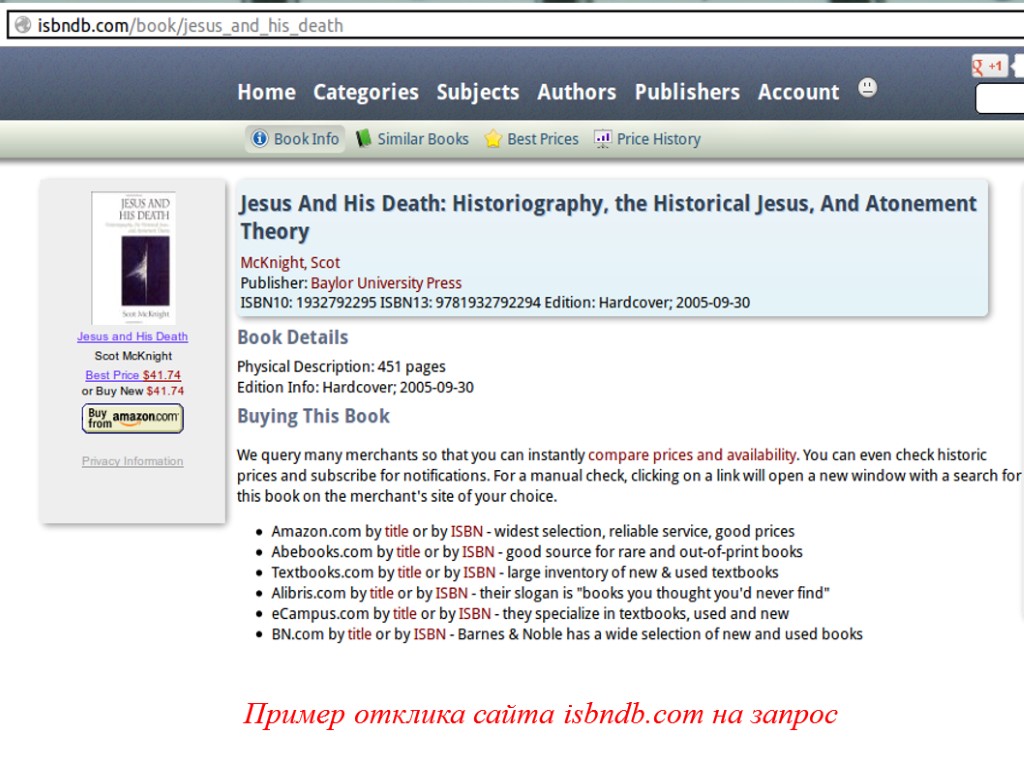1024x768 pixels.
Task: Open the Subjects menu item
Action: pos(477,92)
